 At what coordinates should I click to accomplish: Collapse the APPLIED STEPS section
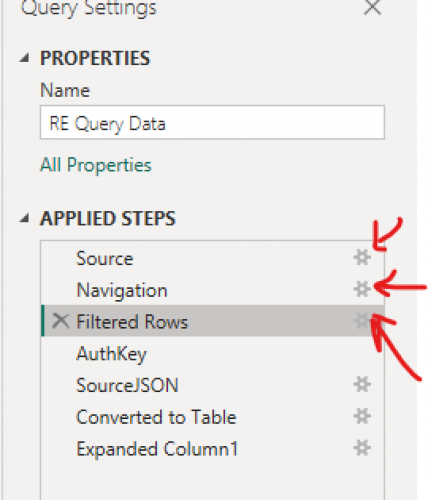24,219
